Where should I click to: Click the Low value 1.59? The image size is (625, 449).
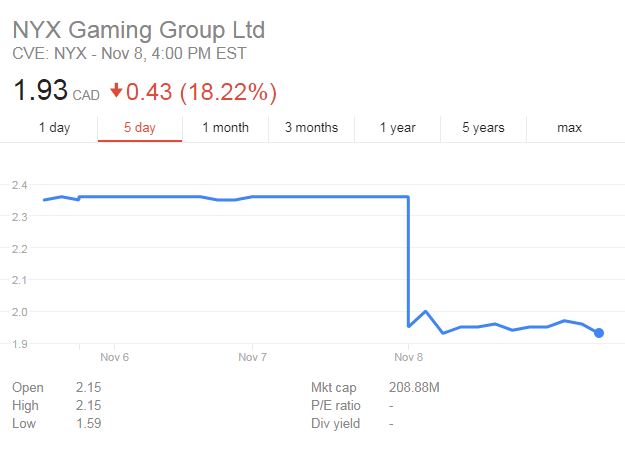click(x=88, y=423)
